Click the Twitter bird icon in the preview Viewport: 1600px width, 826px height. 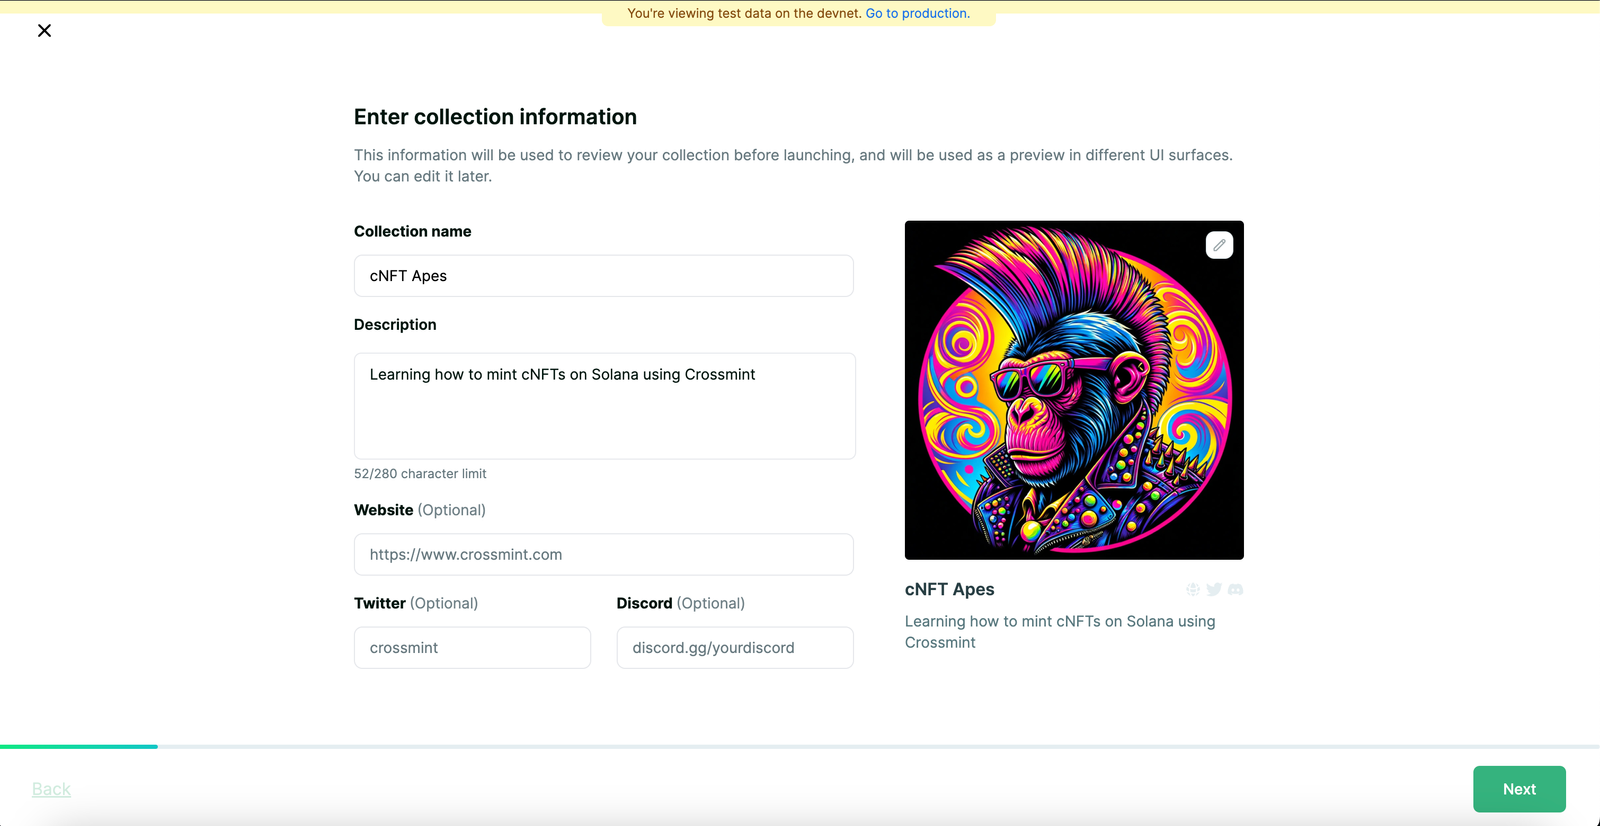point(1214,590)
